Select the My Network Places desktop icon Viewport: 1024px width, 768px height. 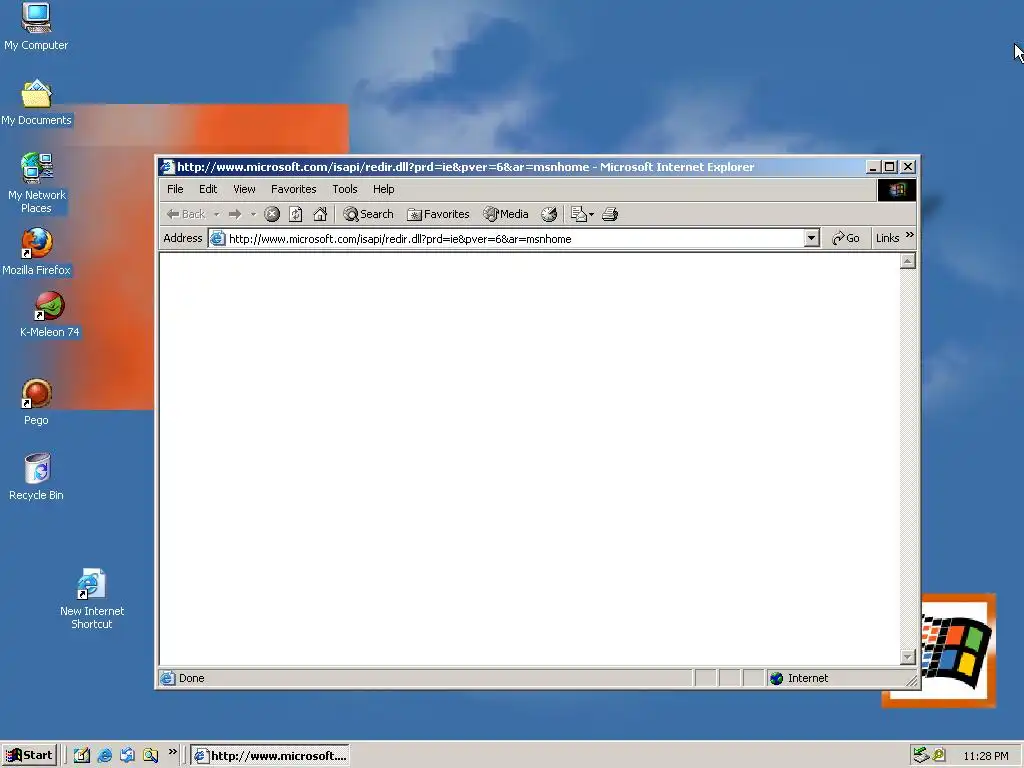[x=37, y=184]
